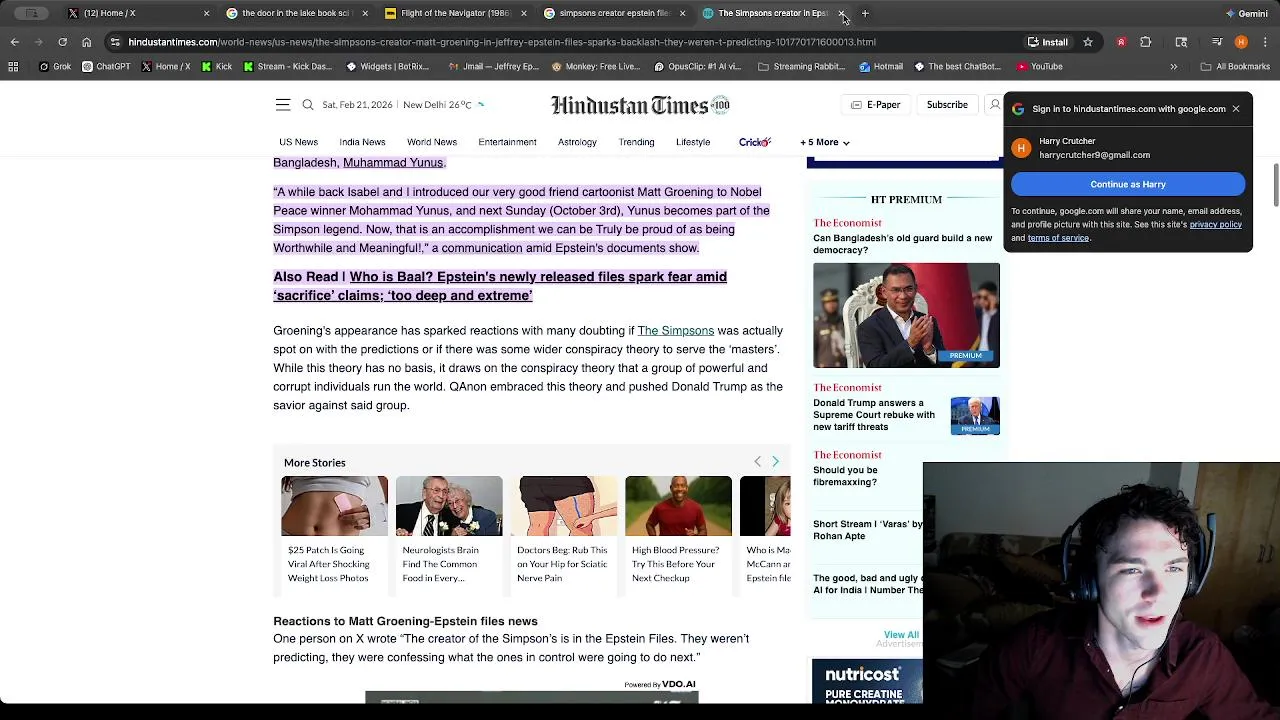Open the Widgets | BotRix bookmark
Screen dimensions: 1280x720
(387, 67)
